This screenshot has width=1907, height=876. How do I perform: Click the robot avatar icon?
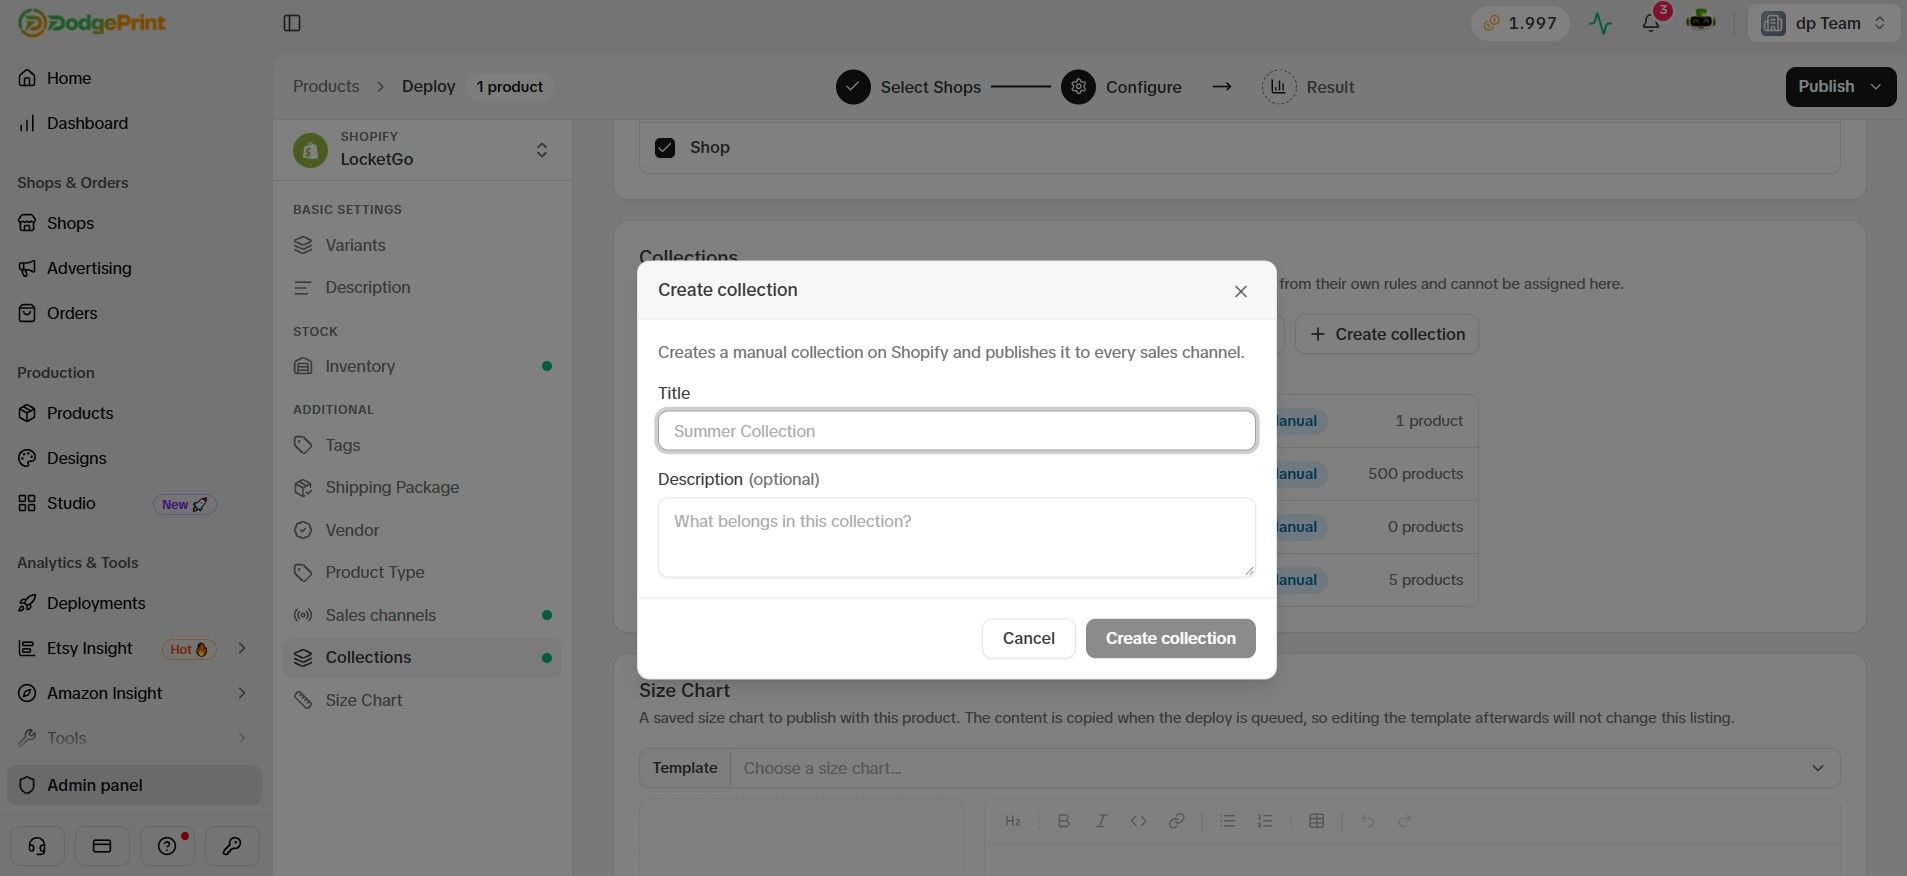pos(1701,20)
